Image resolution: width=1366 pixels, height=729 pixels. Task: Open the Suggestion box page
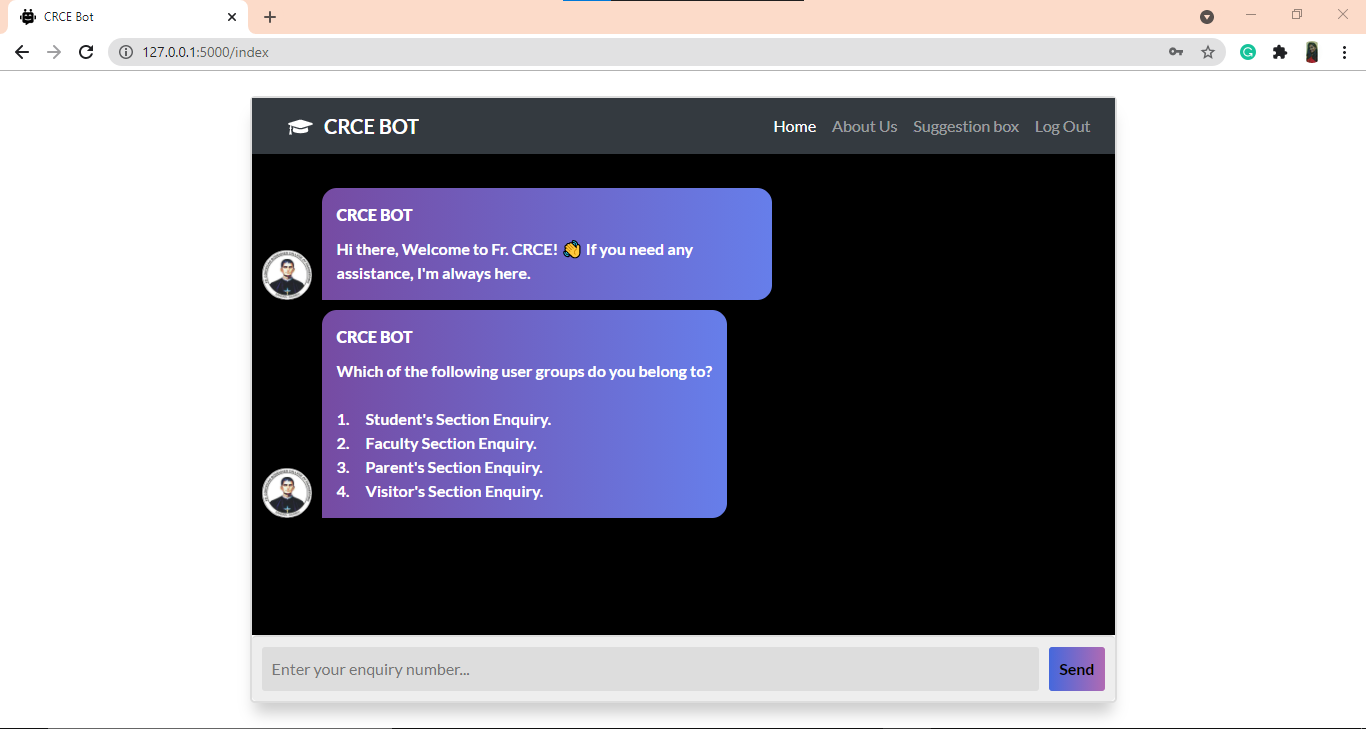coord(965,126)
